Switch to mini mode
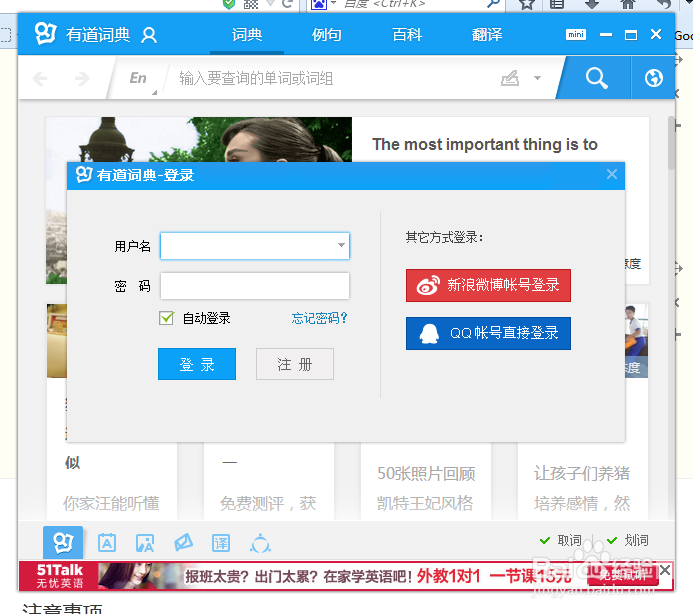The image size is (693, 614). coord(576,34)
